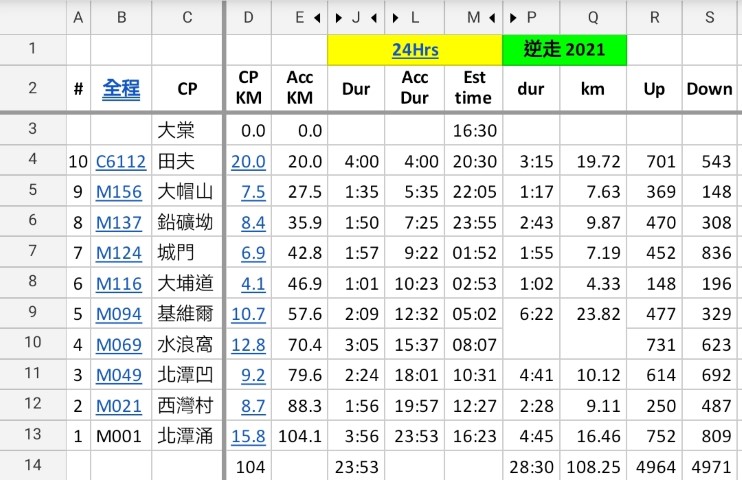The width and height of the screenshot is (742, 480).
Task: Select column S header
Action: [x=710, y=18]
